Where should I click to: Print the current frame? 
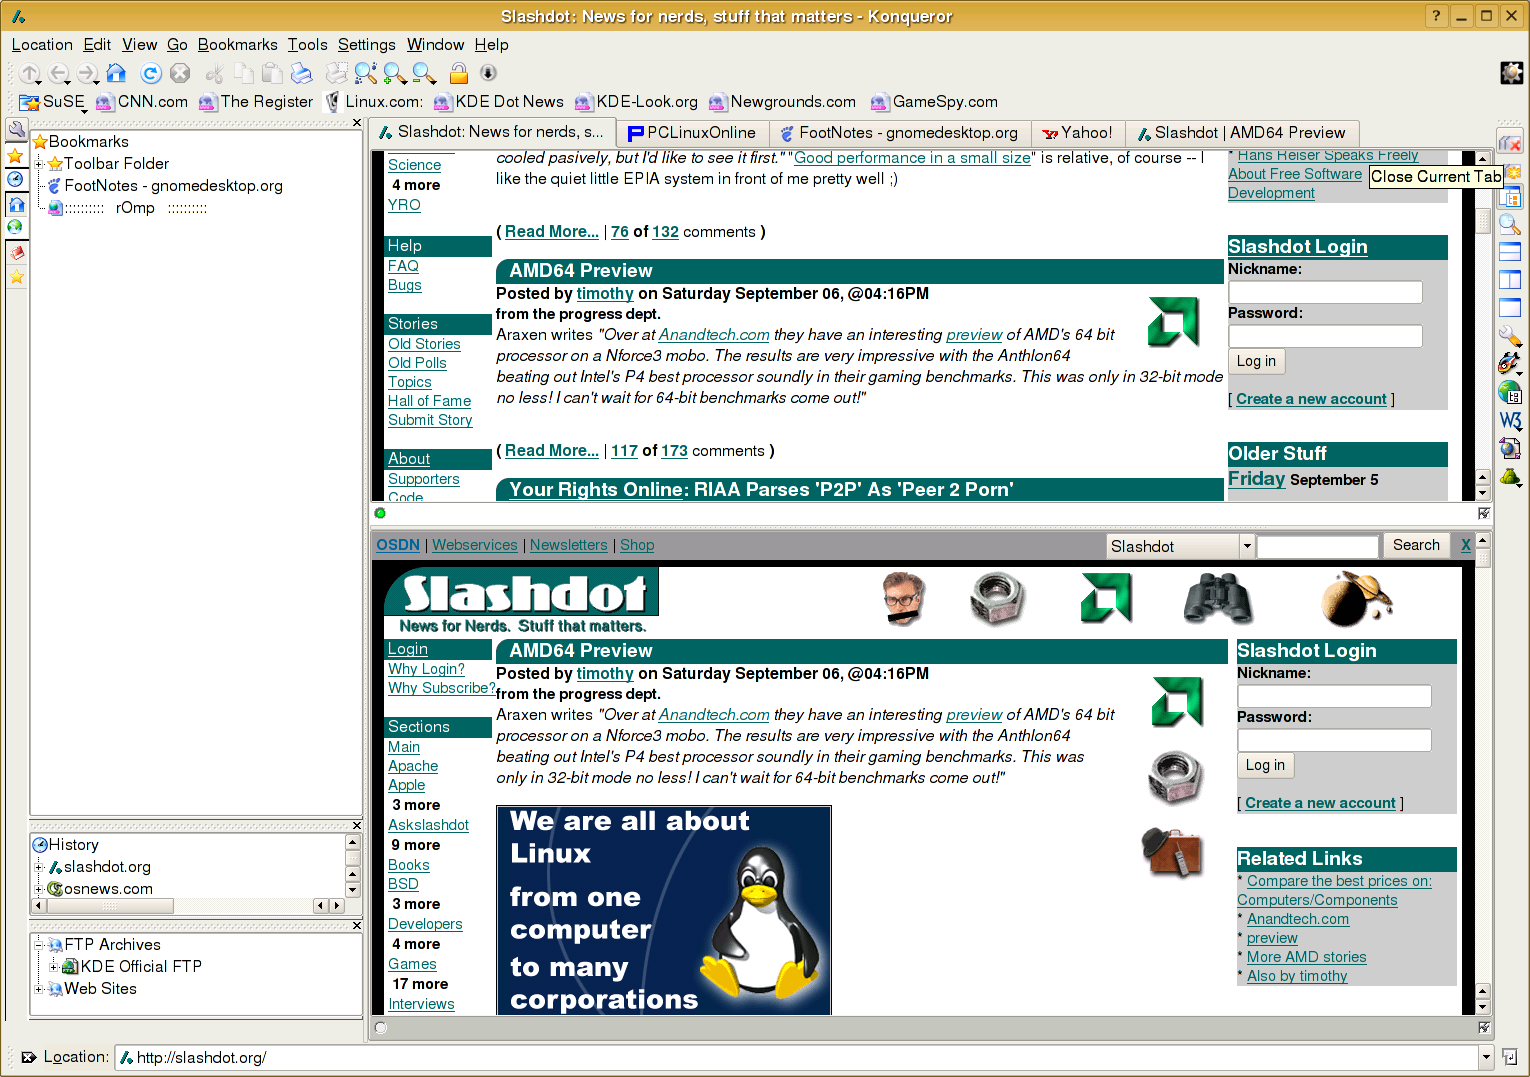(337, 73)
